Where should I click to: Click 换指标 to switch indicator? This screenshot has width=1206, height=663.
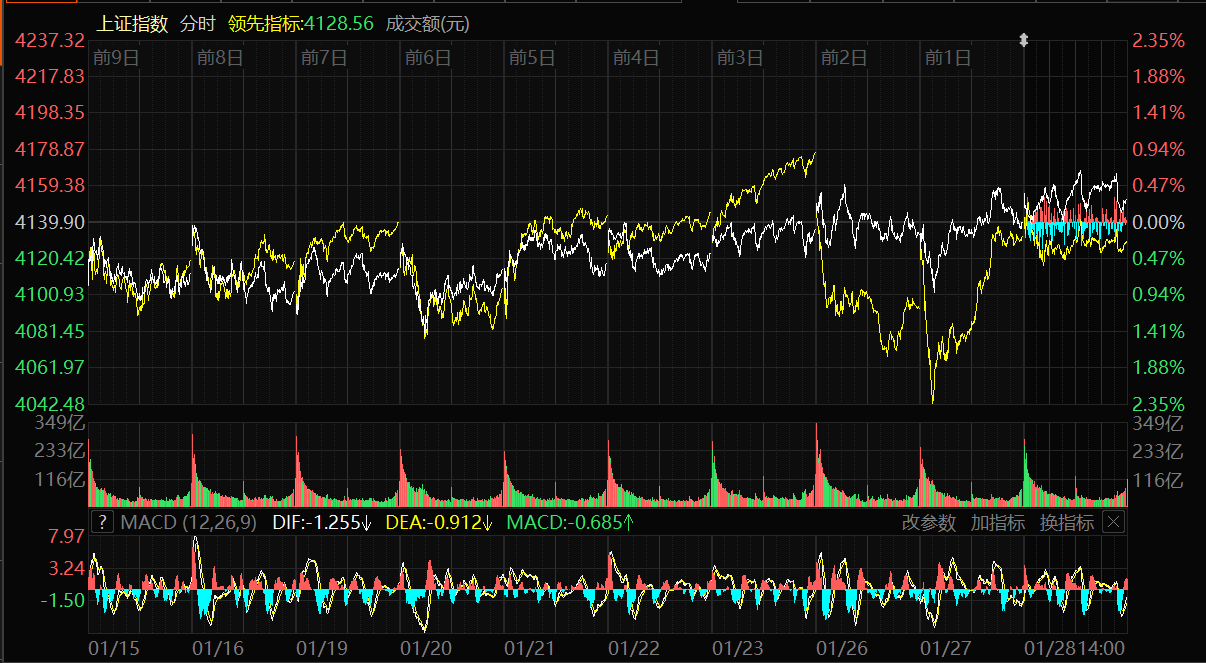[x=1066, y=522]
